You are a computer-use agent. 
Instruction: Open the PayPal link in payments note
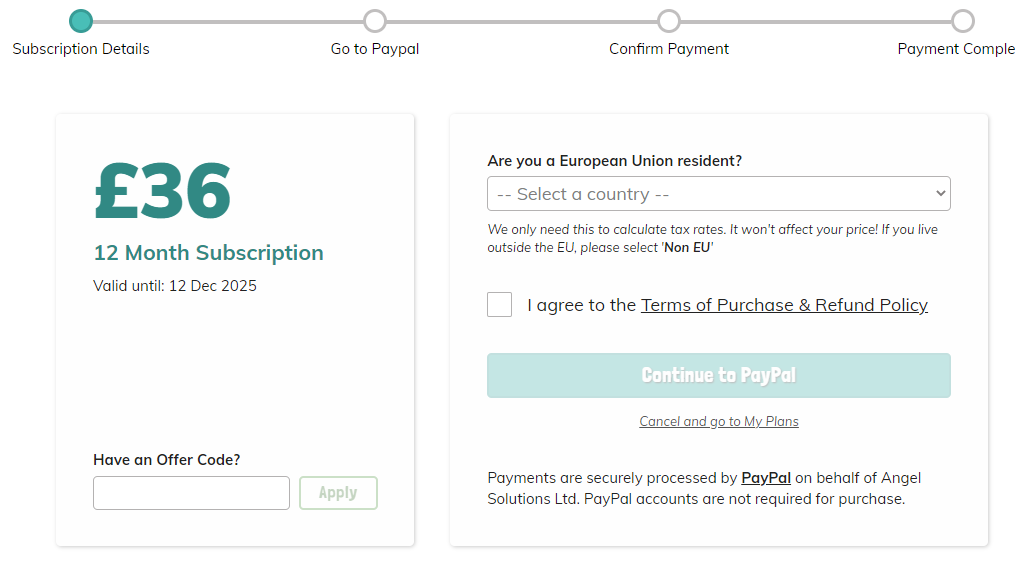766,478
